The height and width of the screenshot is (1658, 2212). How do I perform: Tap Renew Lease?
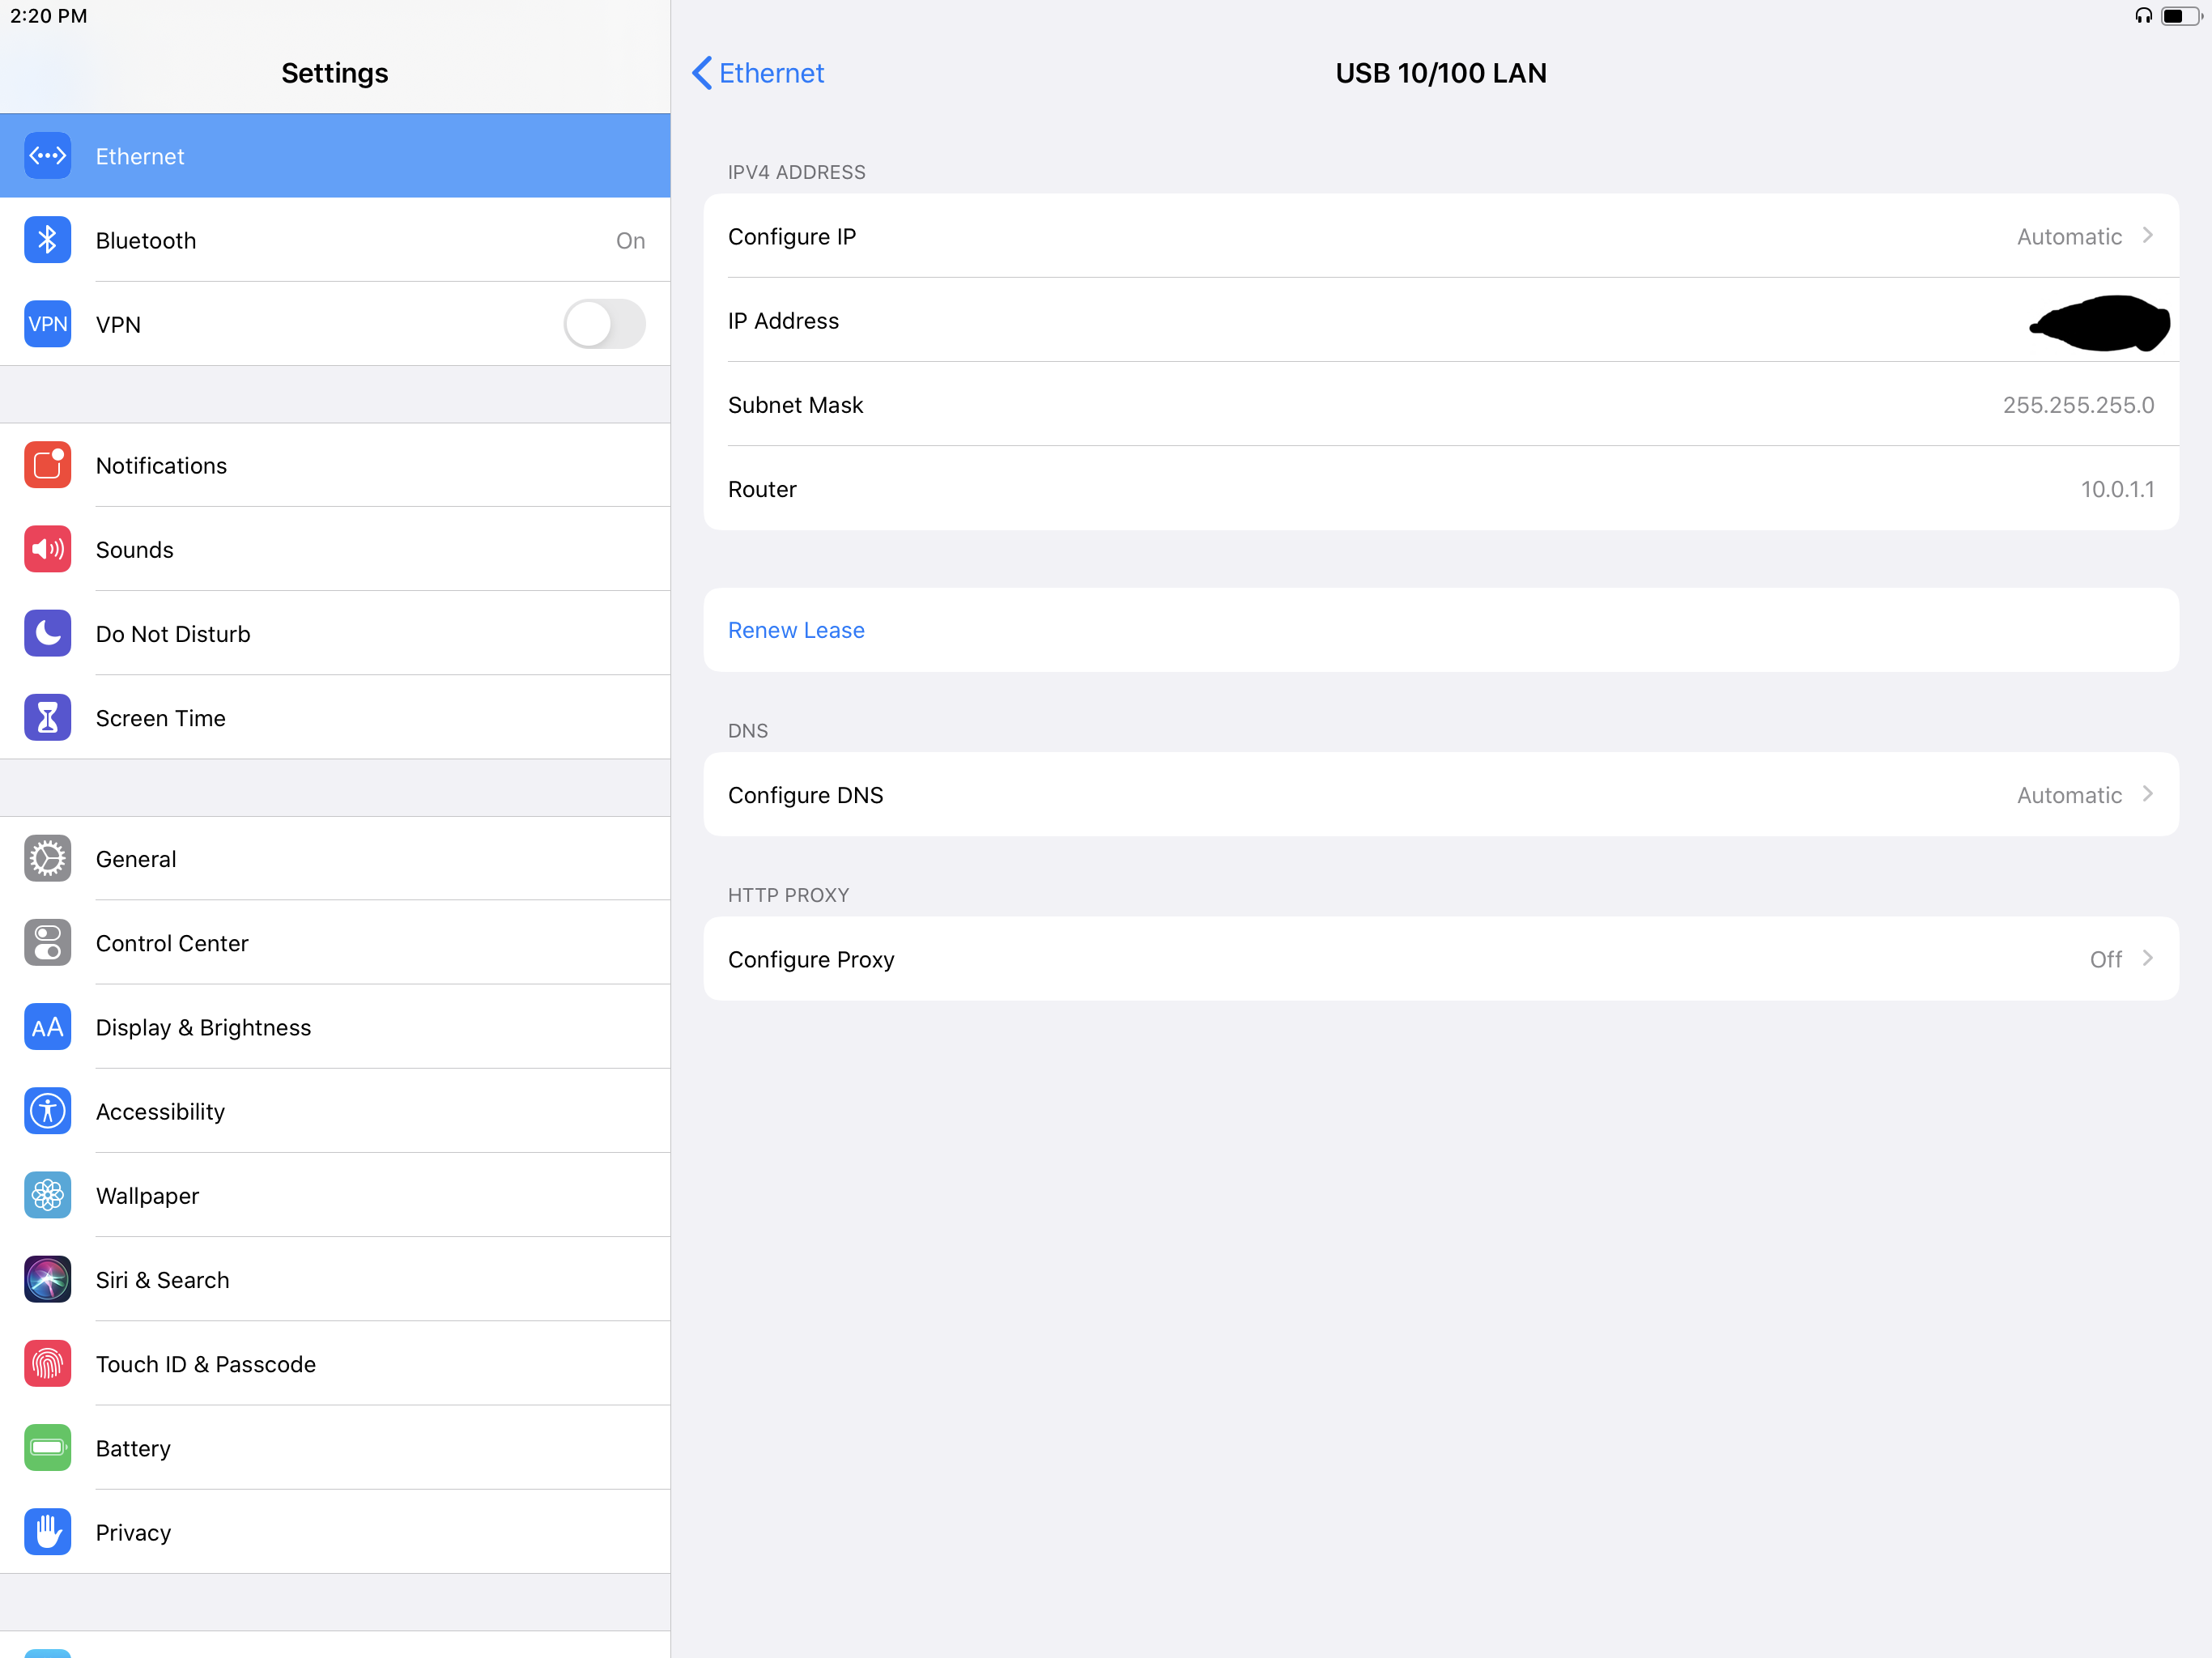[x=796, y=629]
